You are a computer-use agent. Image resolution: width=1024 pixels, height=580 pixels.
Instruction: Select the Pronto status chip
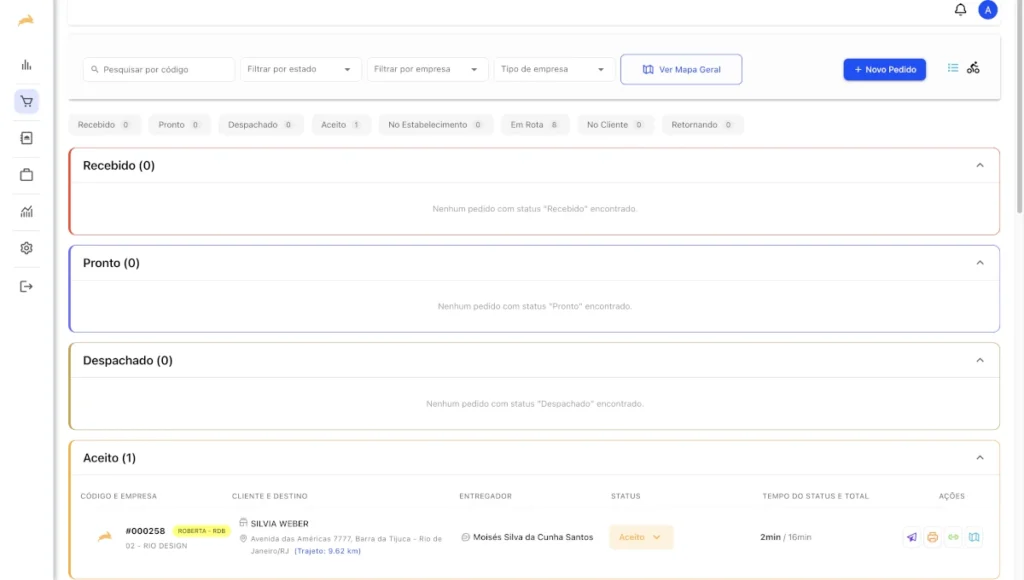pos(179,125)
